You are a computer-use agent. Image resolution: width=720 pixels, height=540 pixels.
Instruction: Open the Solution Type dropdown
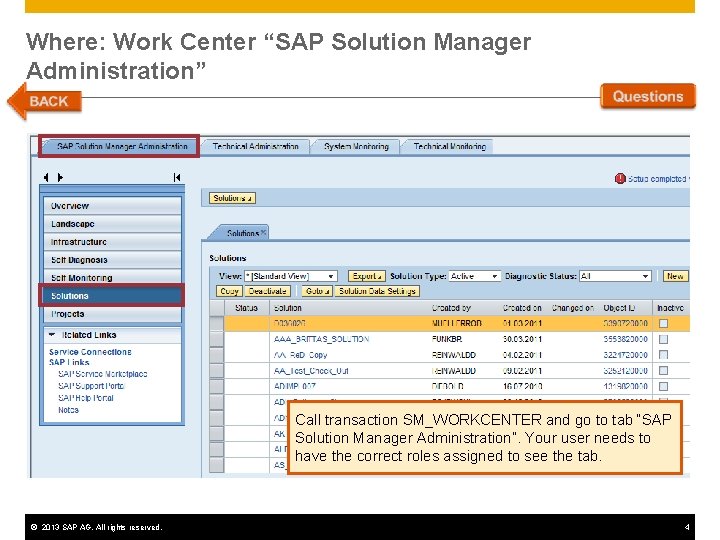tap(474, 276)
